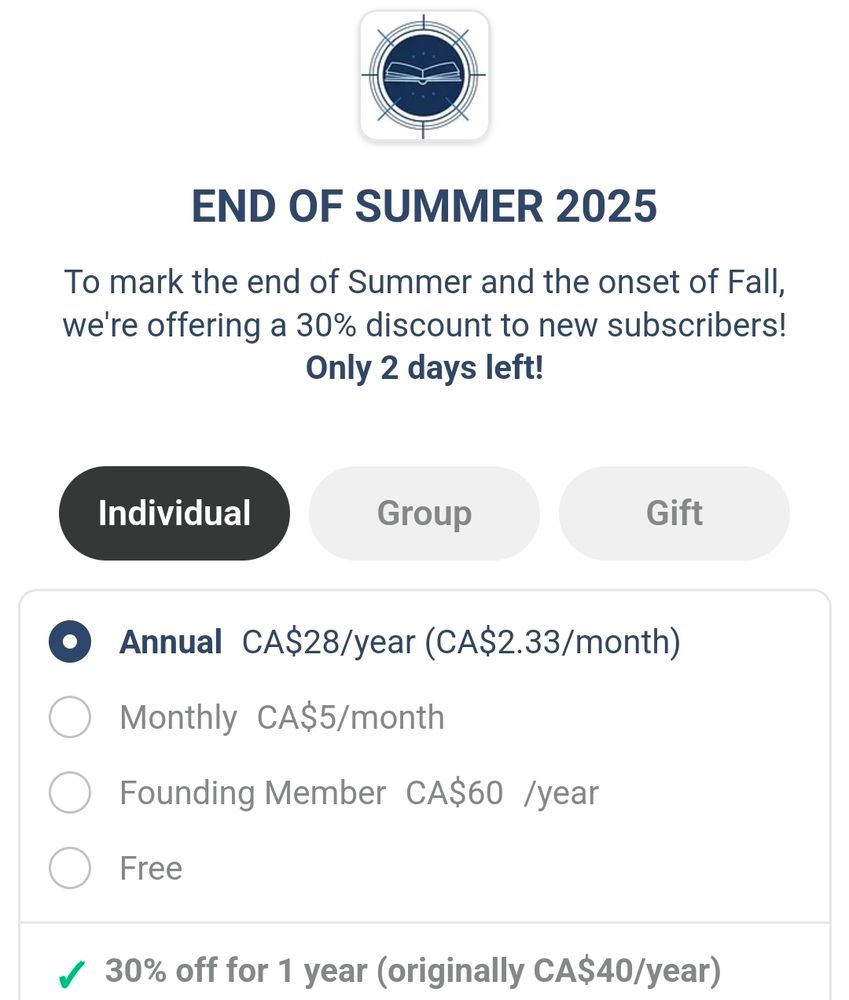The width and height of the screenshot is (849, 1000).
Task: Select the Individual subscription tab
Action: [x=174, y=513]
